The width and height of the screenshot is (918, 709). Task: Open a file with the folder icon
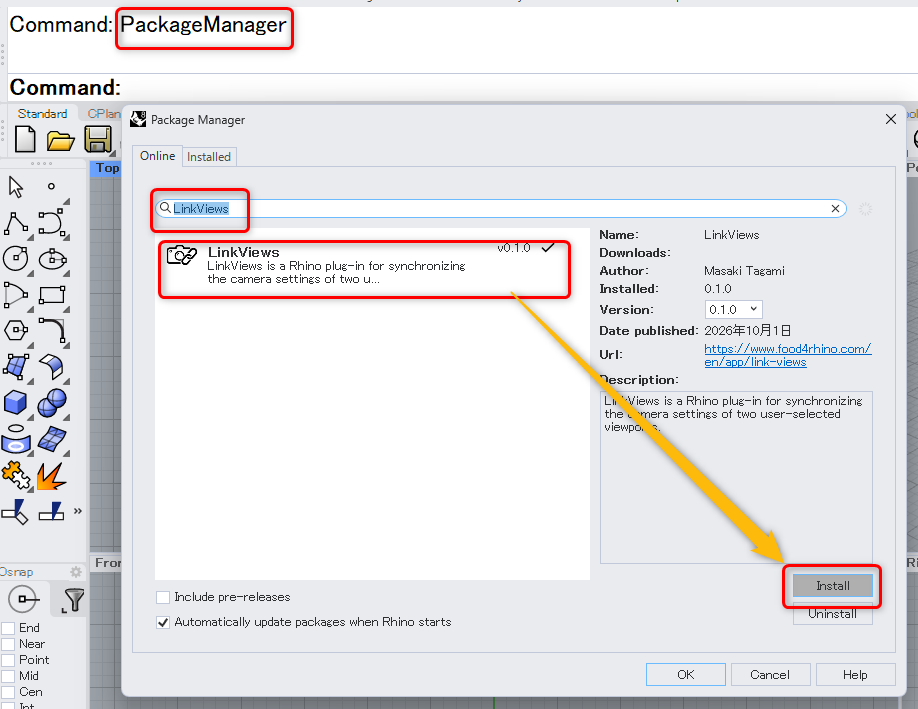[60, 141]
